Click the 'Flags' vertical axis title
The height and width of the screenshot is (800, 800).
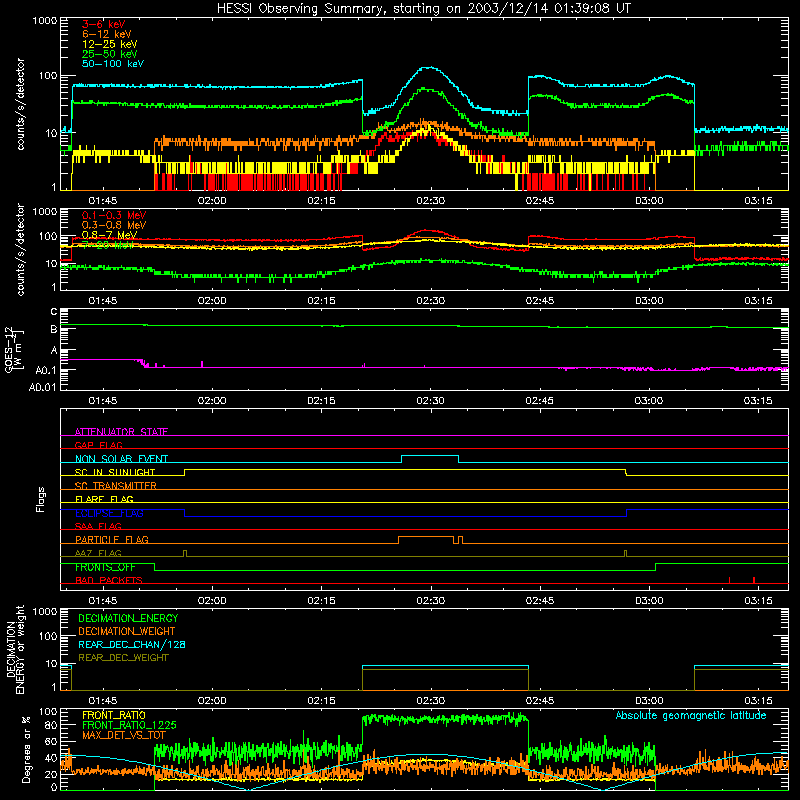41,499
